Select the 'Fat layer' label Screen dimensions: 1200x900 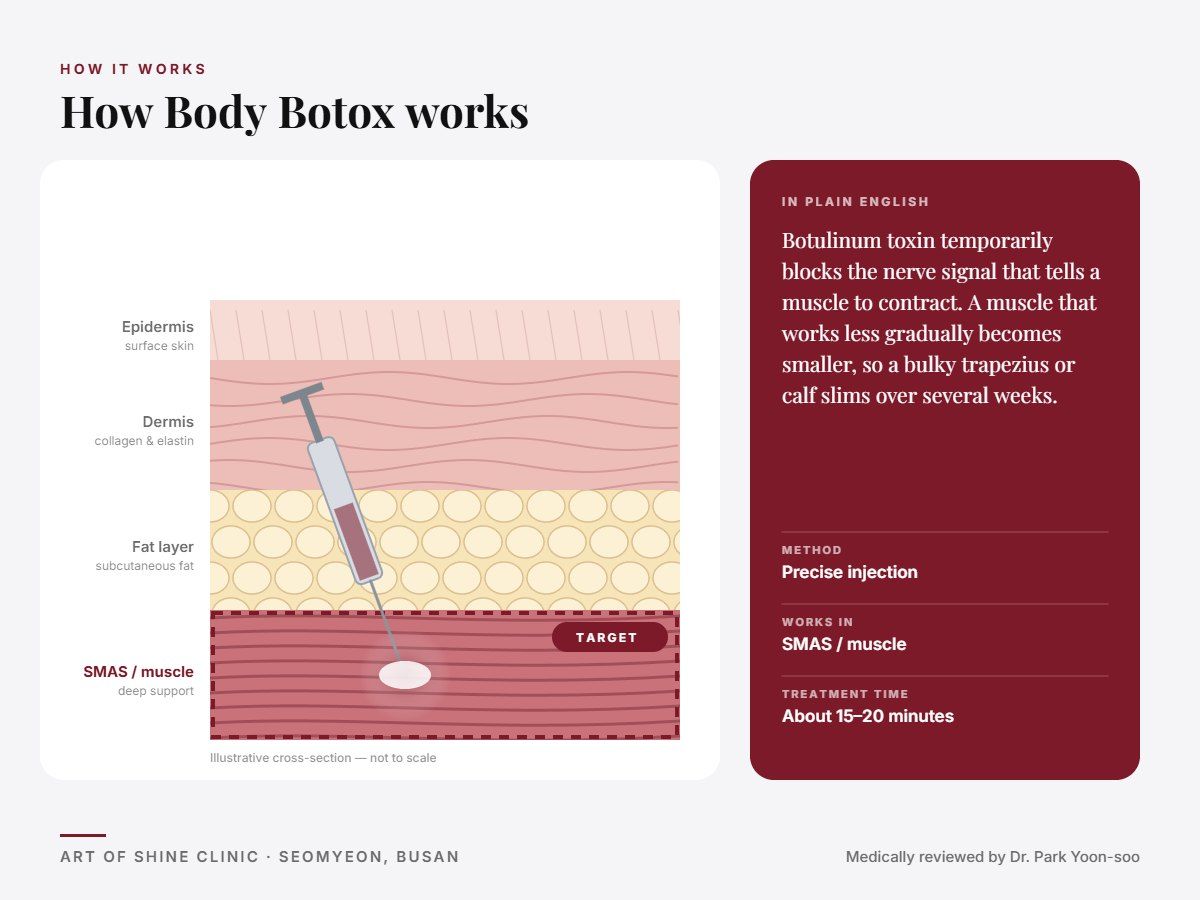pos(163,547)
